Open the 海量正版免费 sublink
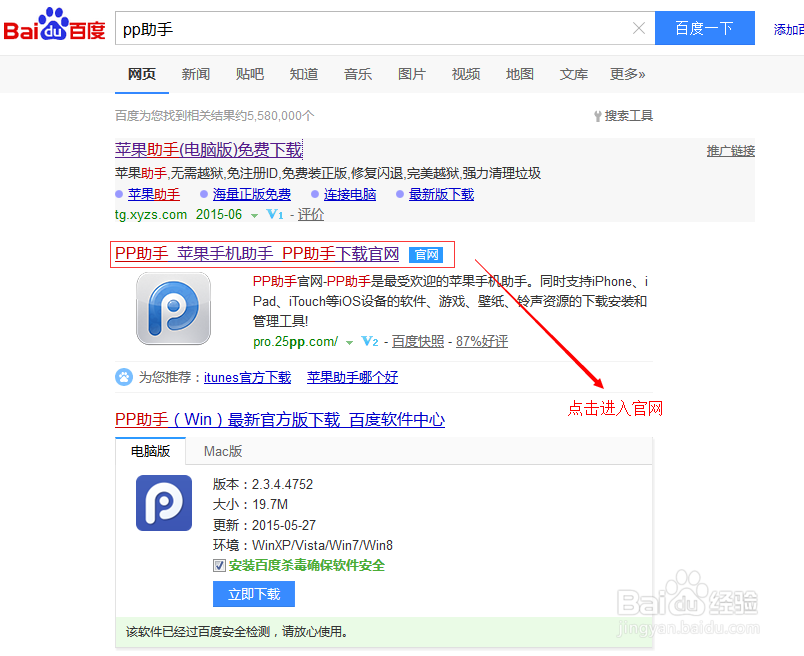 252,194
